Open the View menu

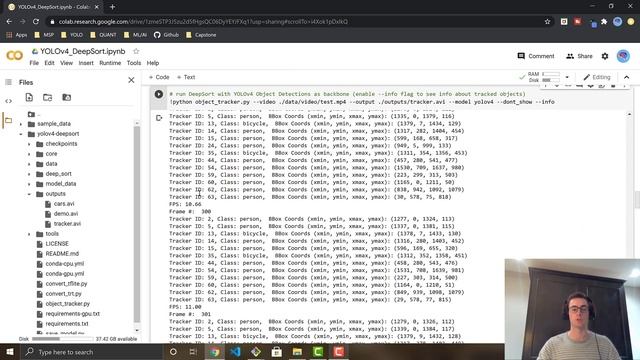coord(66,63)
